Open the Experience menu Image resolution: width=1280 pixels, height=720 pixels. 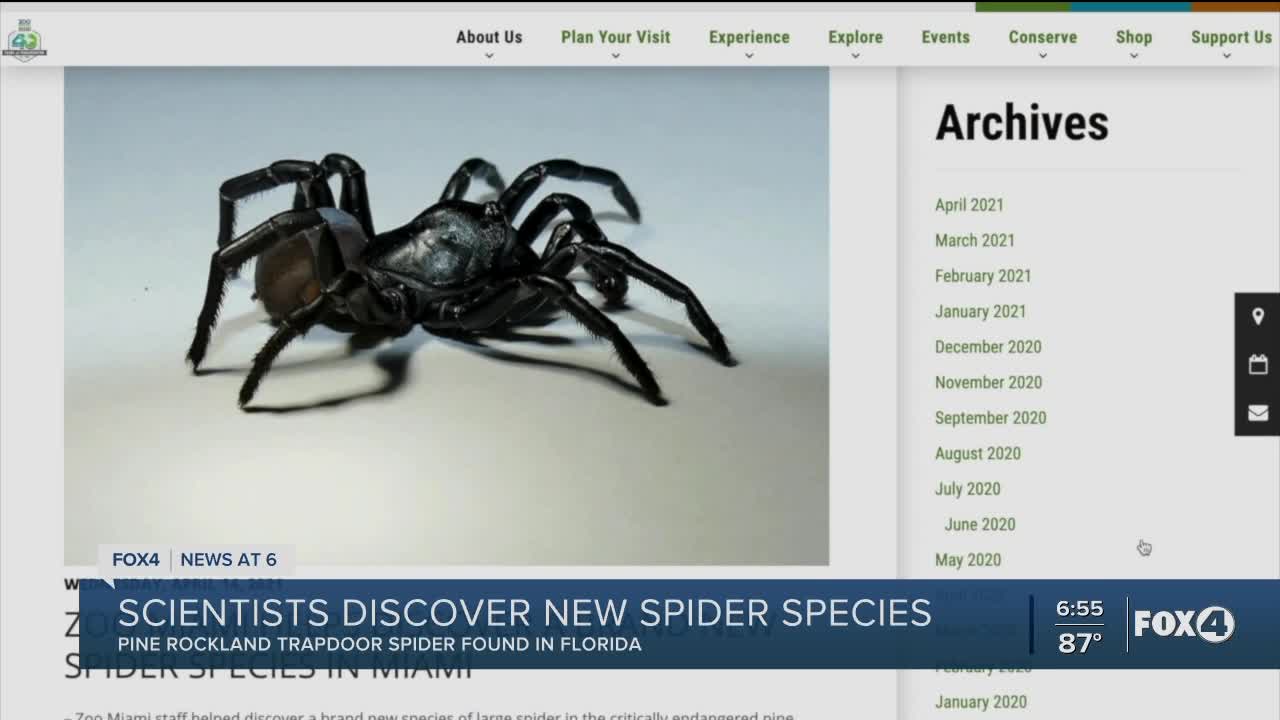tap(749, 37)
